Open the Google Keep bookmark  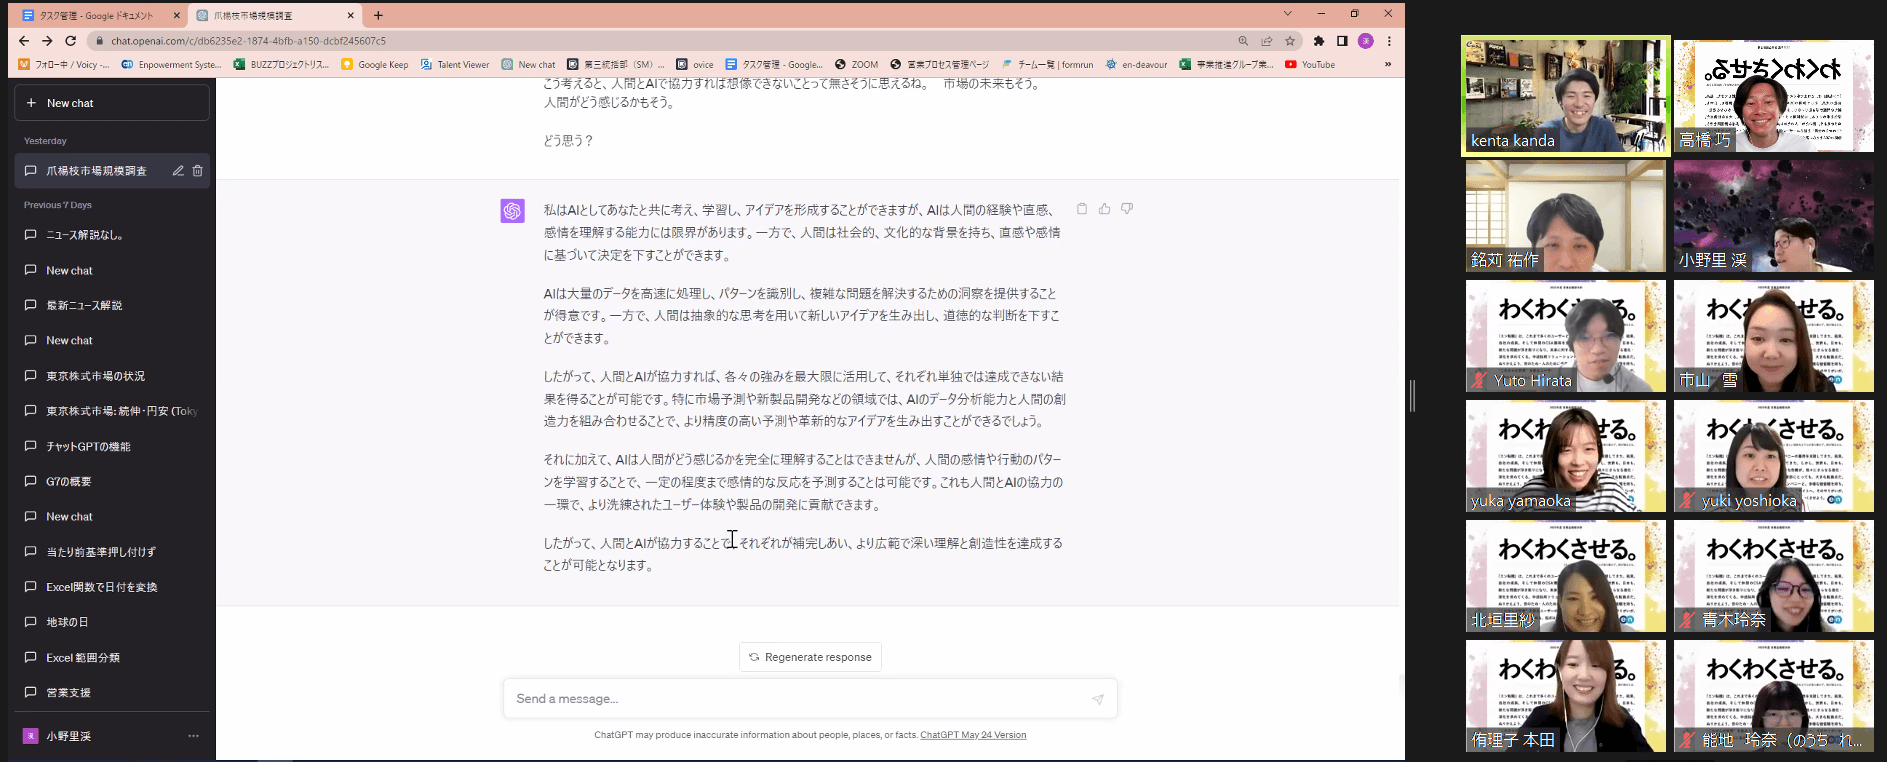375,64
